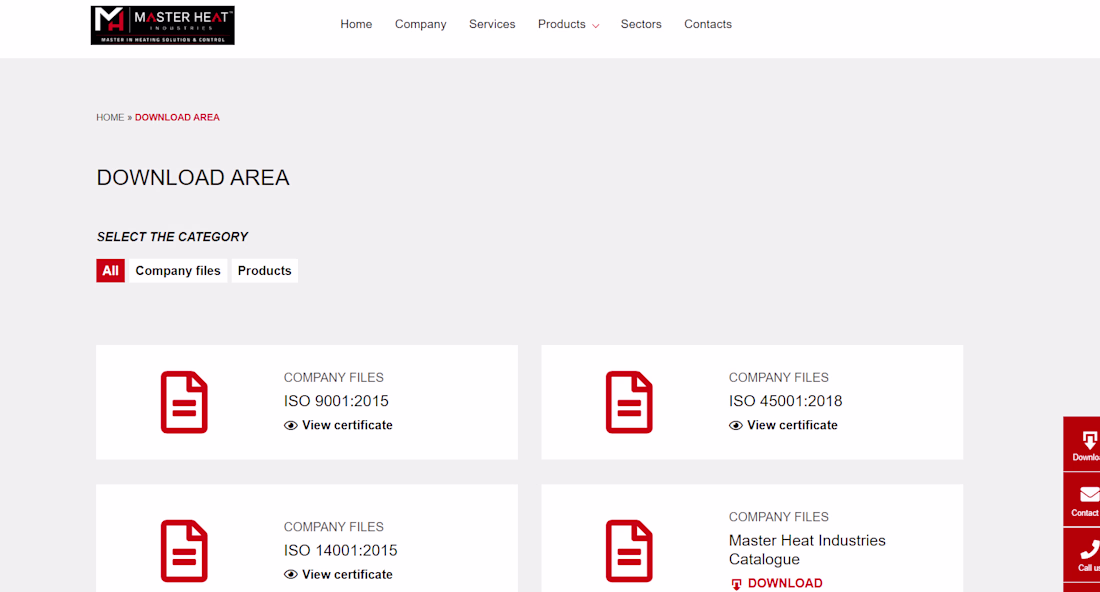Open the Contacts page
1100x592 pixels.
point(708,24)
